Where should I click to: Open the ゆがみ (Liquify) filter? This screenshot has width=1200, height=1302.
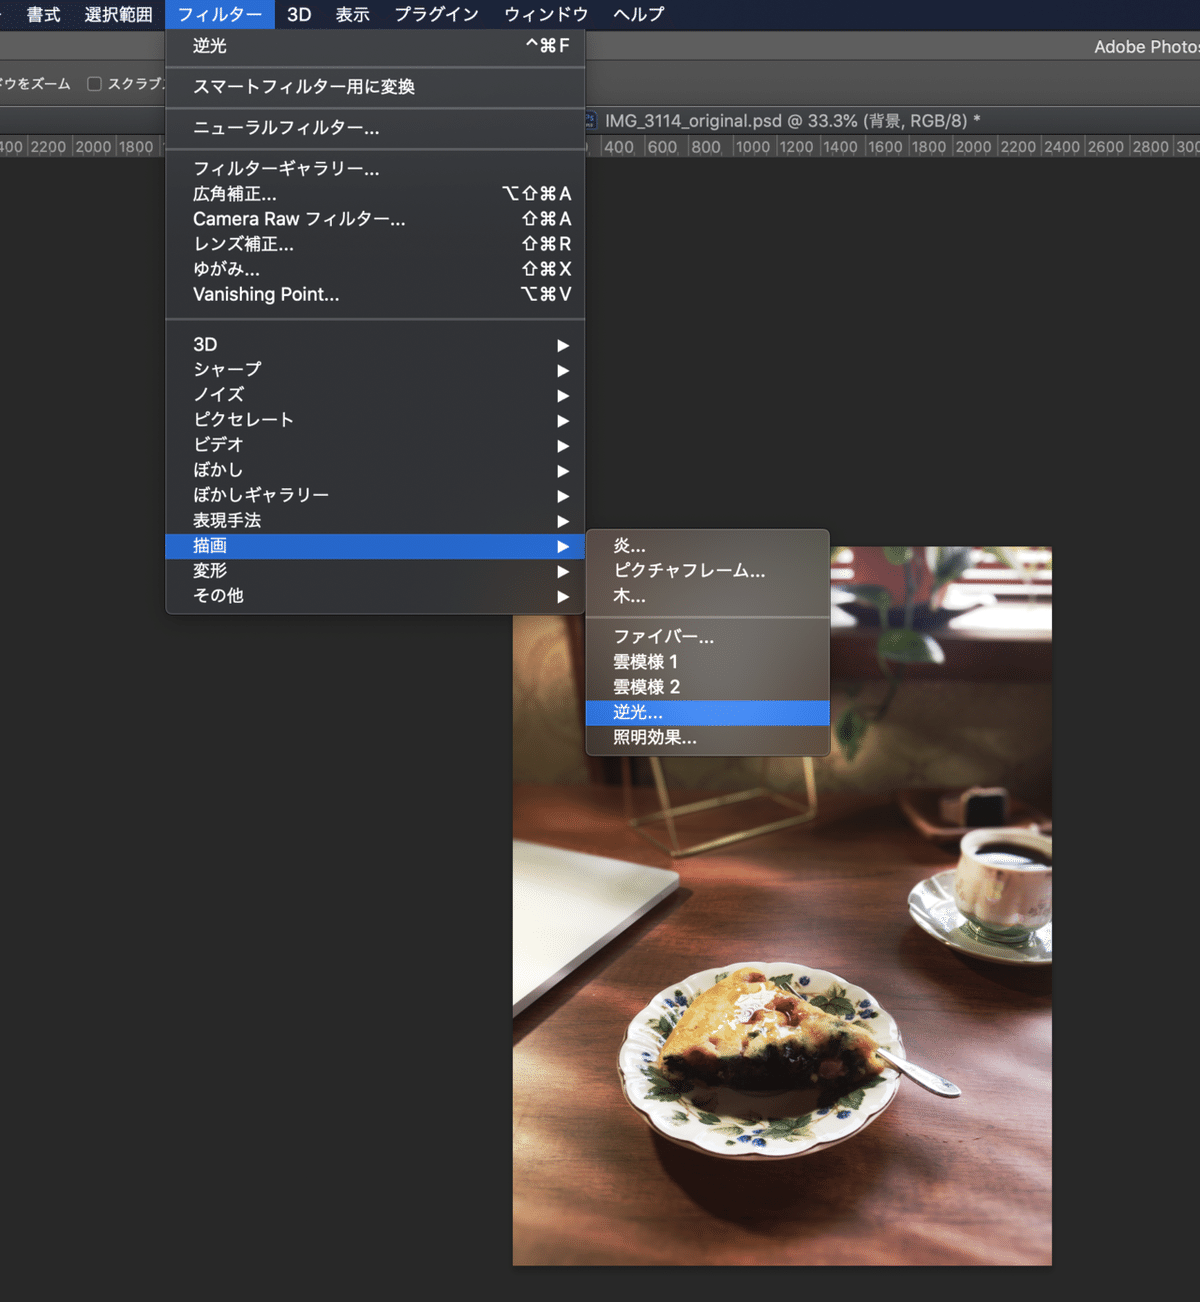coord(226,269)
